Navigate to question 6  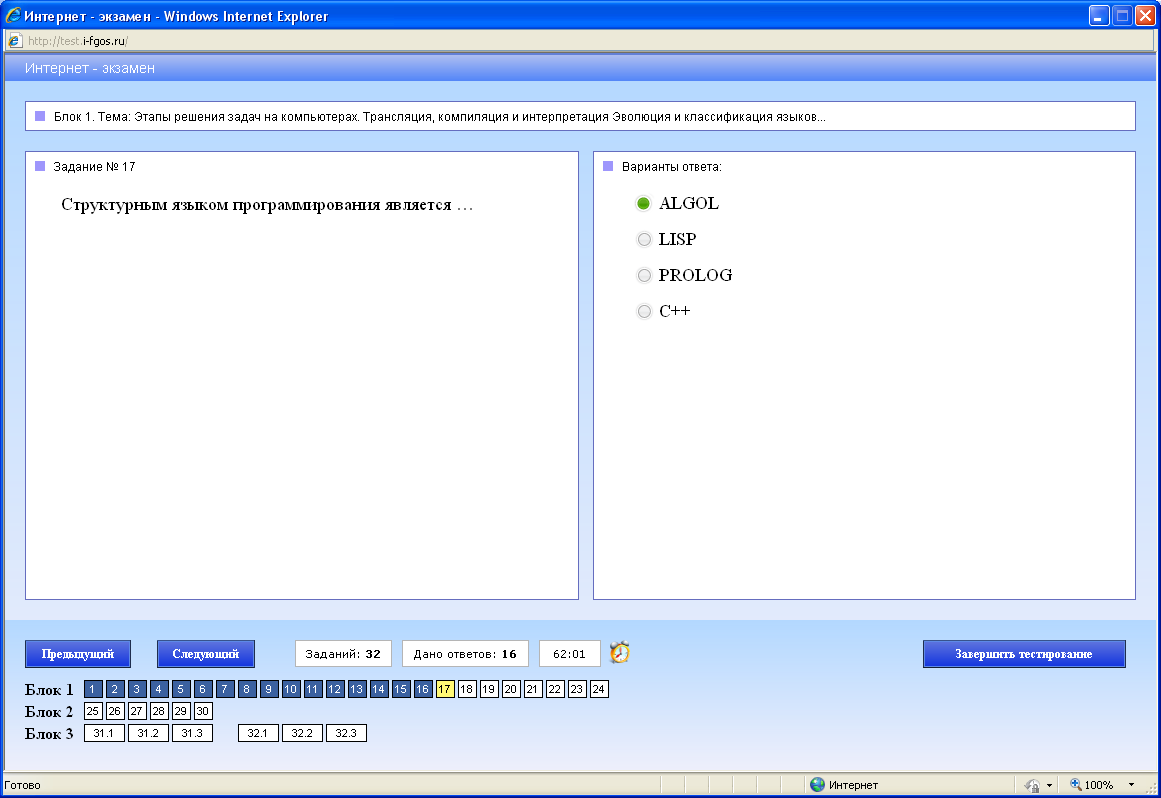point(203,689)
